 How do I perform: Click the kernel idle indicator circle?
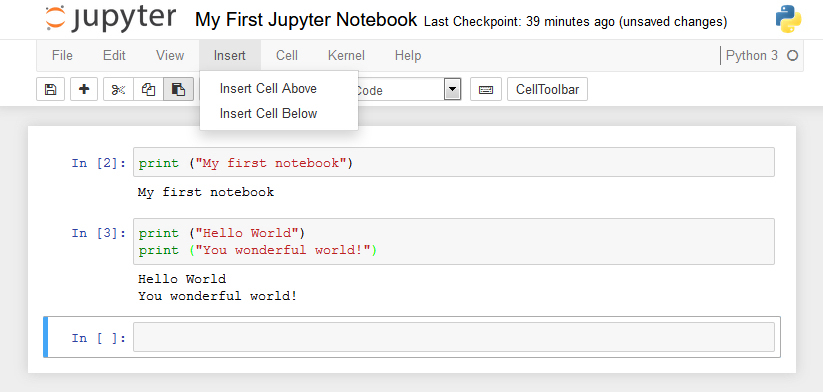click(x=793, y=55)
